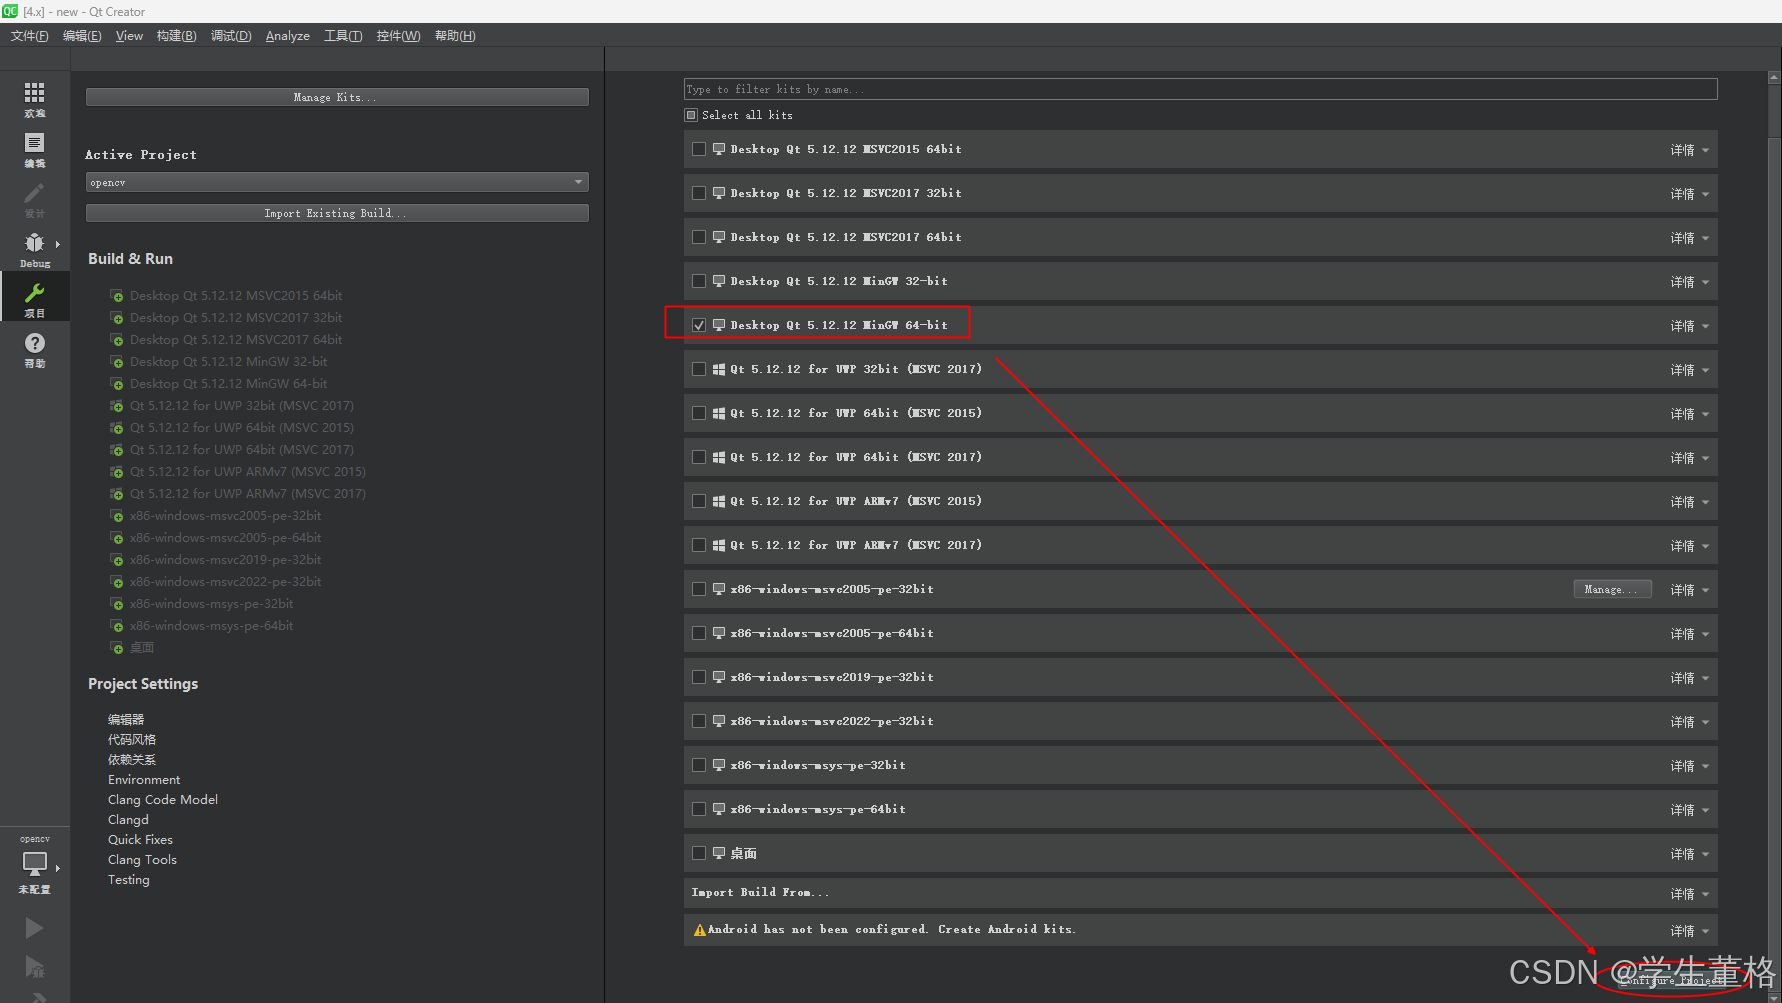Check Desktop Qt 5.12.12 MSVC2017 32bit kit

tap(699, 193)
